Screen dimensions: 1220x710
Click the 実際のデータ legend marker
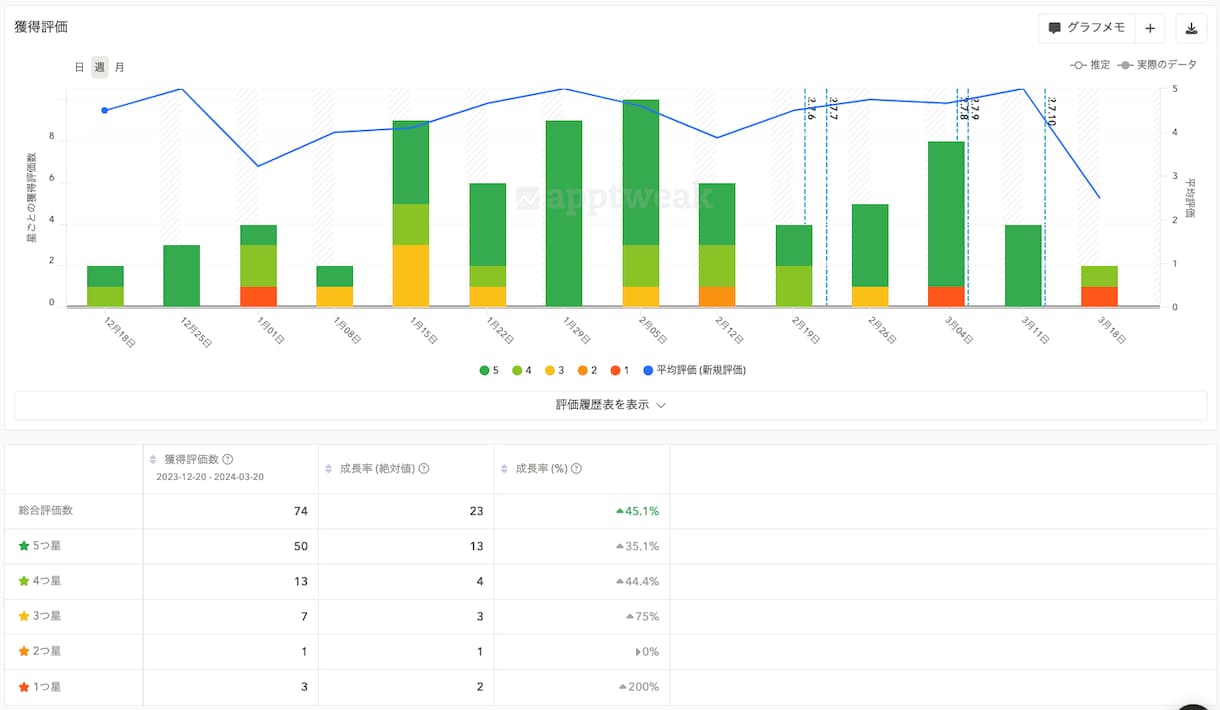tap(1126, 65)
